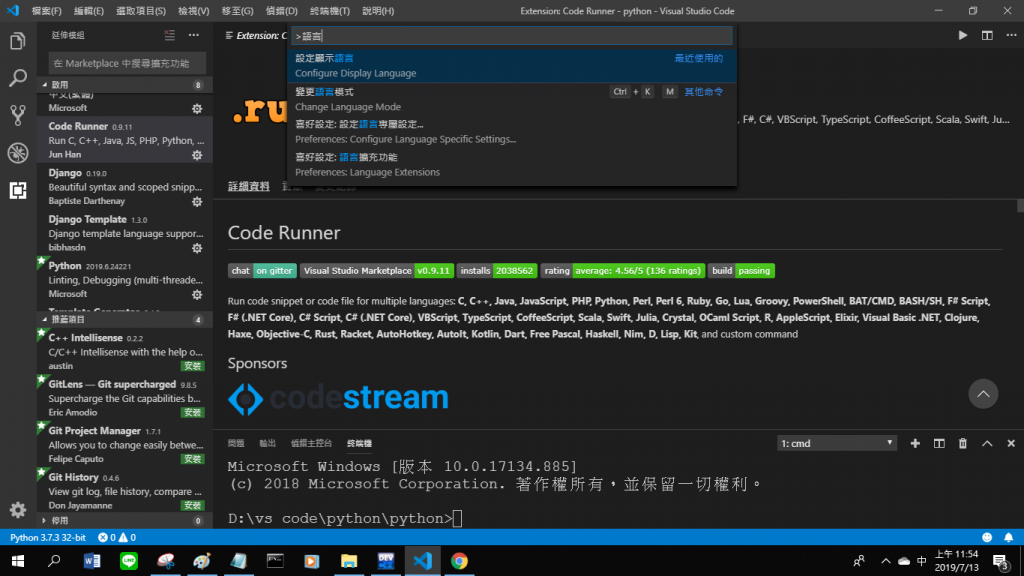This screenshot has height=576, width=1024.
Task: Close the terminal panel
Action: click(1011, 443)
